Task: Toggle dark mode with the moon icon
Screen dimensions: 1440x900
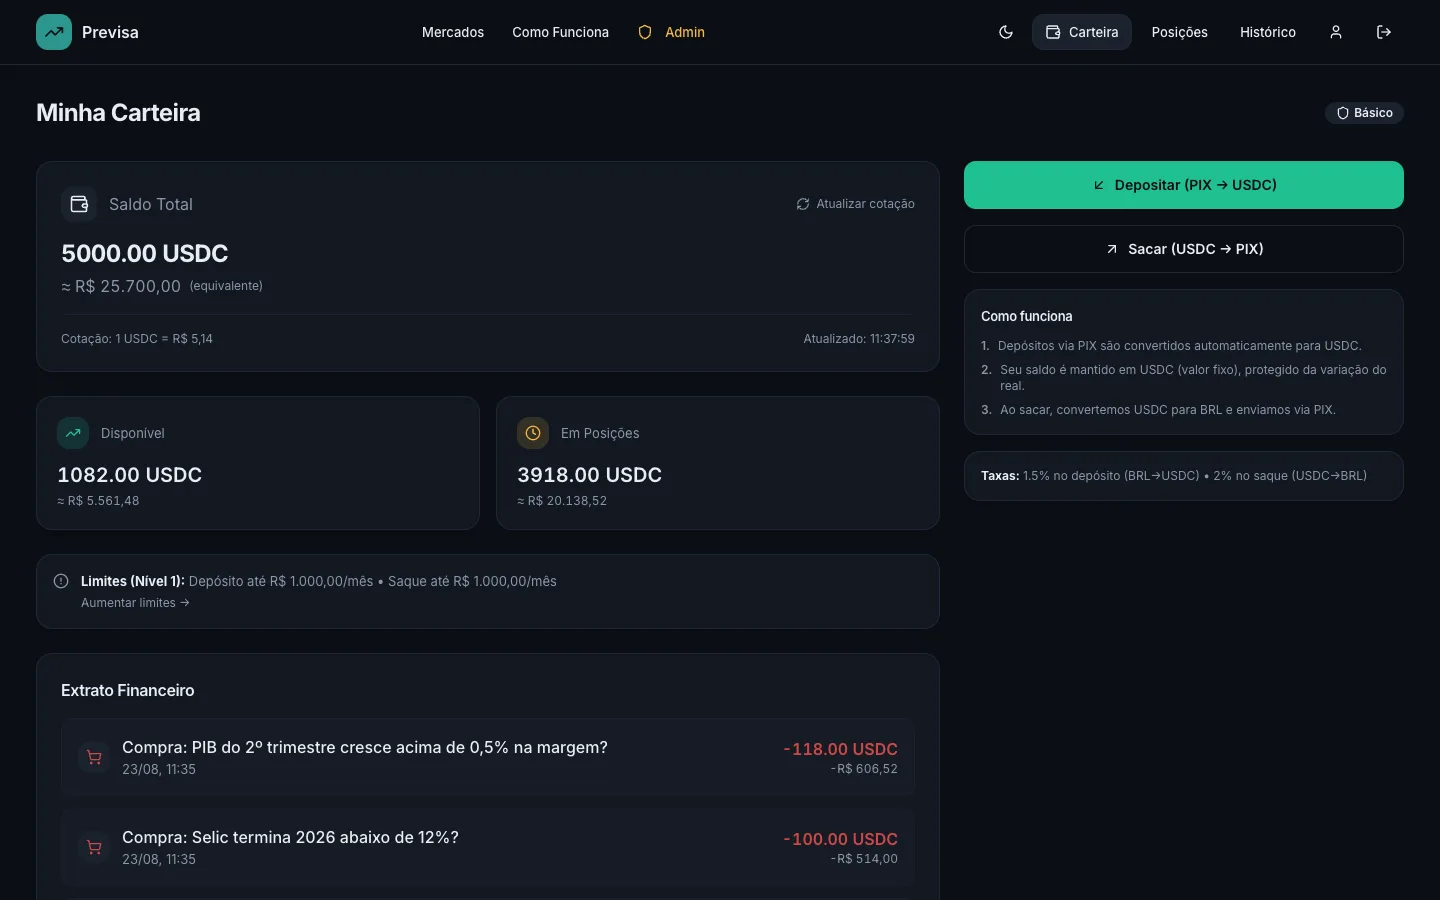Action: [1006, 32]
